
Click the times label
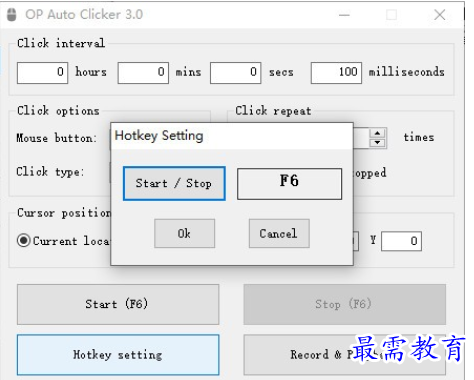click(x=419, y=137)
